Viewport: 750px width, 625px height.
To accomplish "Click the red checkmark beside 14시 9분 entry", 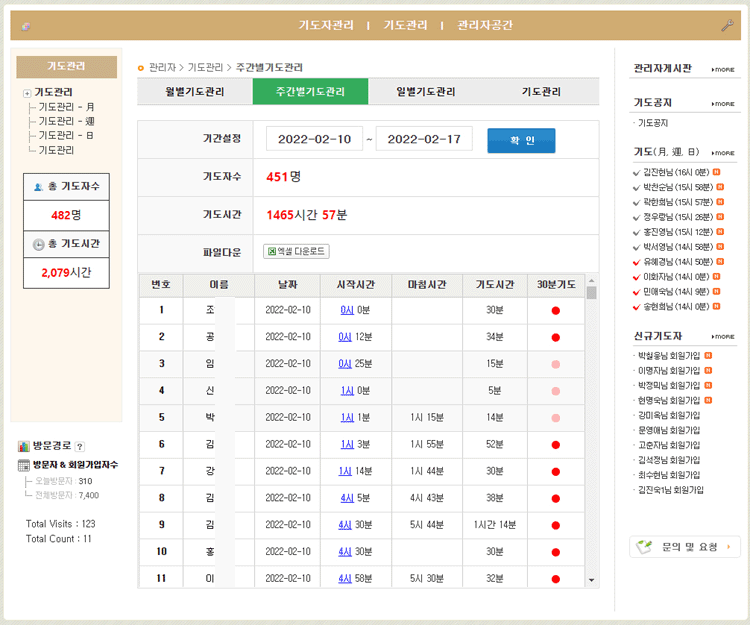I will [x=636, y=292].
